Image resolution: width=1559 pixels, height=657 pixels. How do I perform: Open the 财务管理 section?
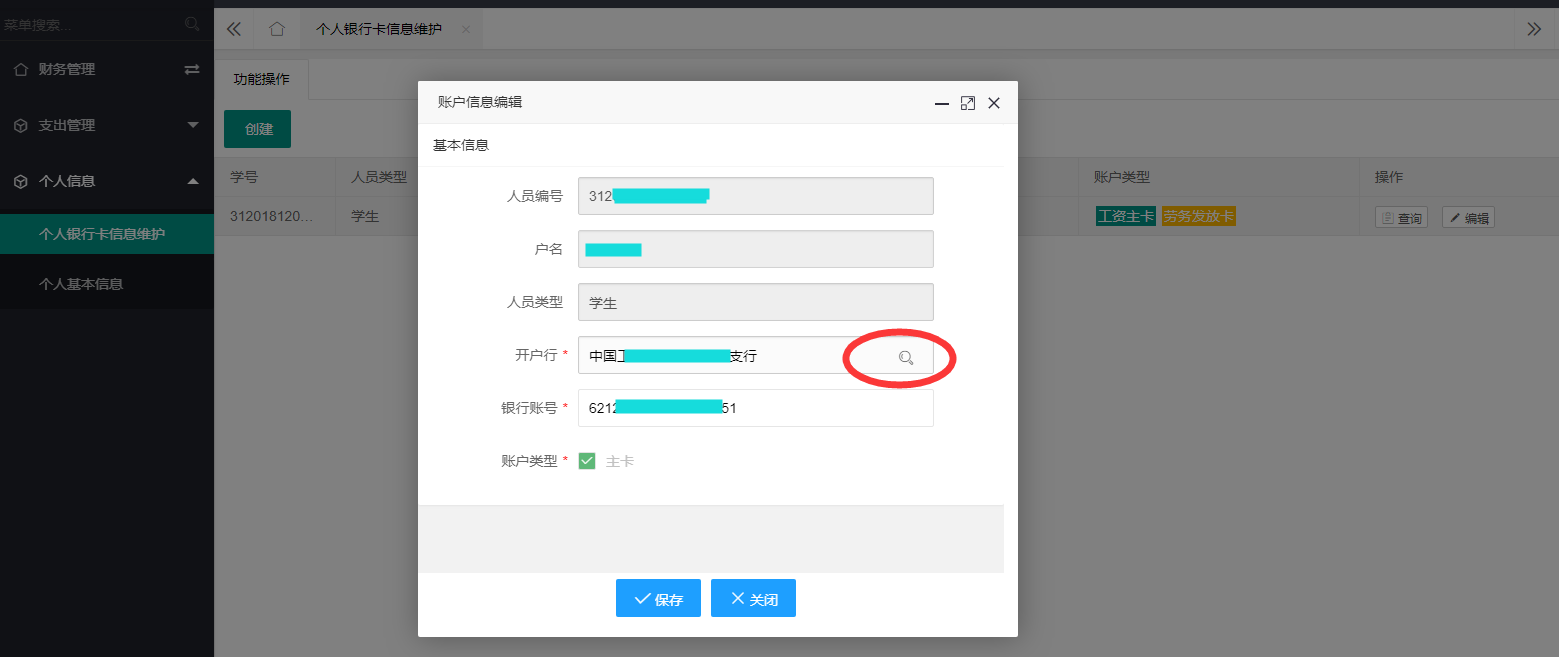click(67, 70)
